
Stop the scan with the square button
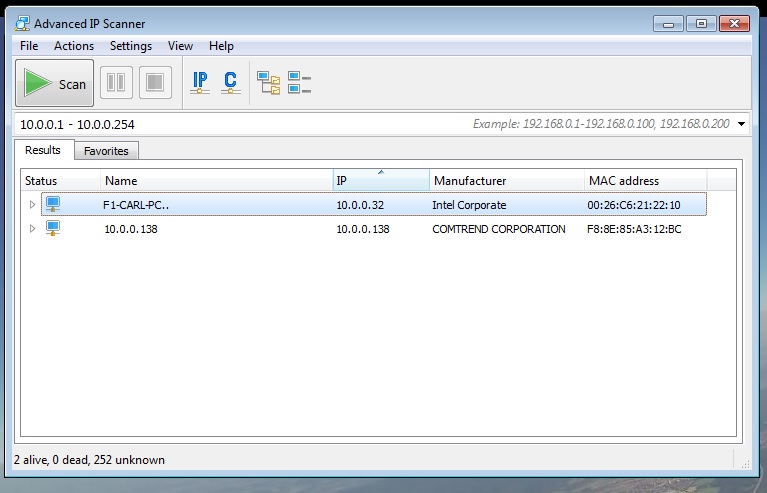155,83
